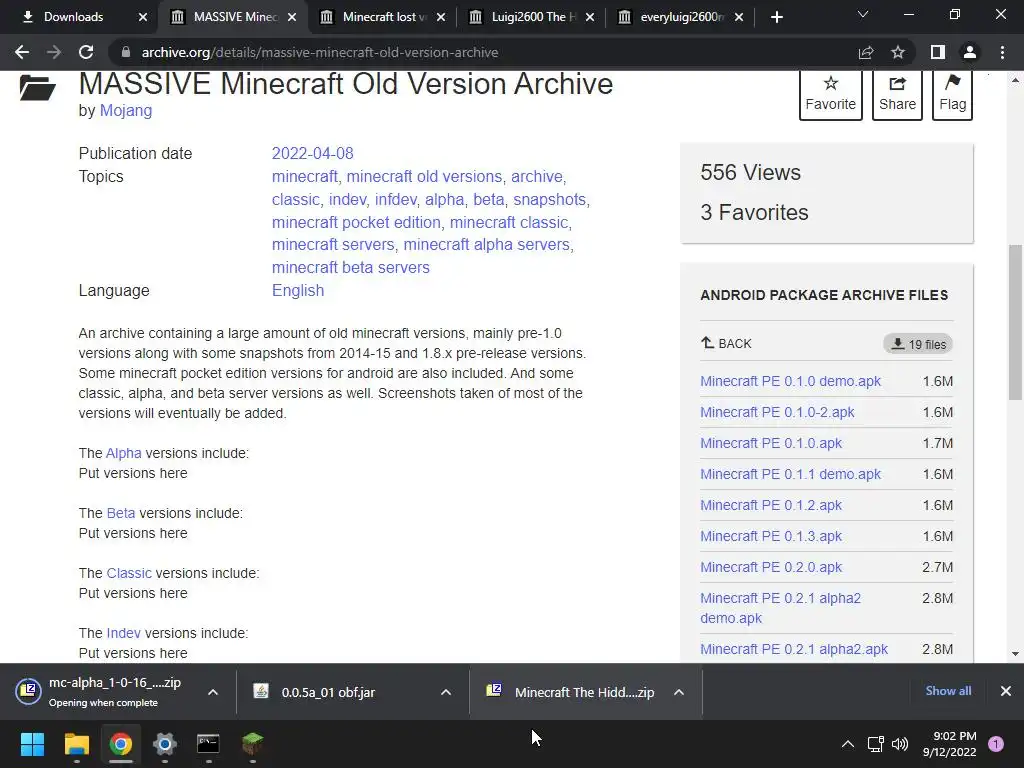
Task: Expand options for Minecraft The Hidd zip download
Action: 679,692
